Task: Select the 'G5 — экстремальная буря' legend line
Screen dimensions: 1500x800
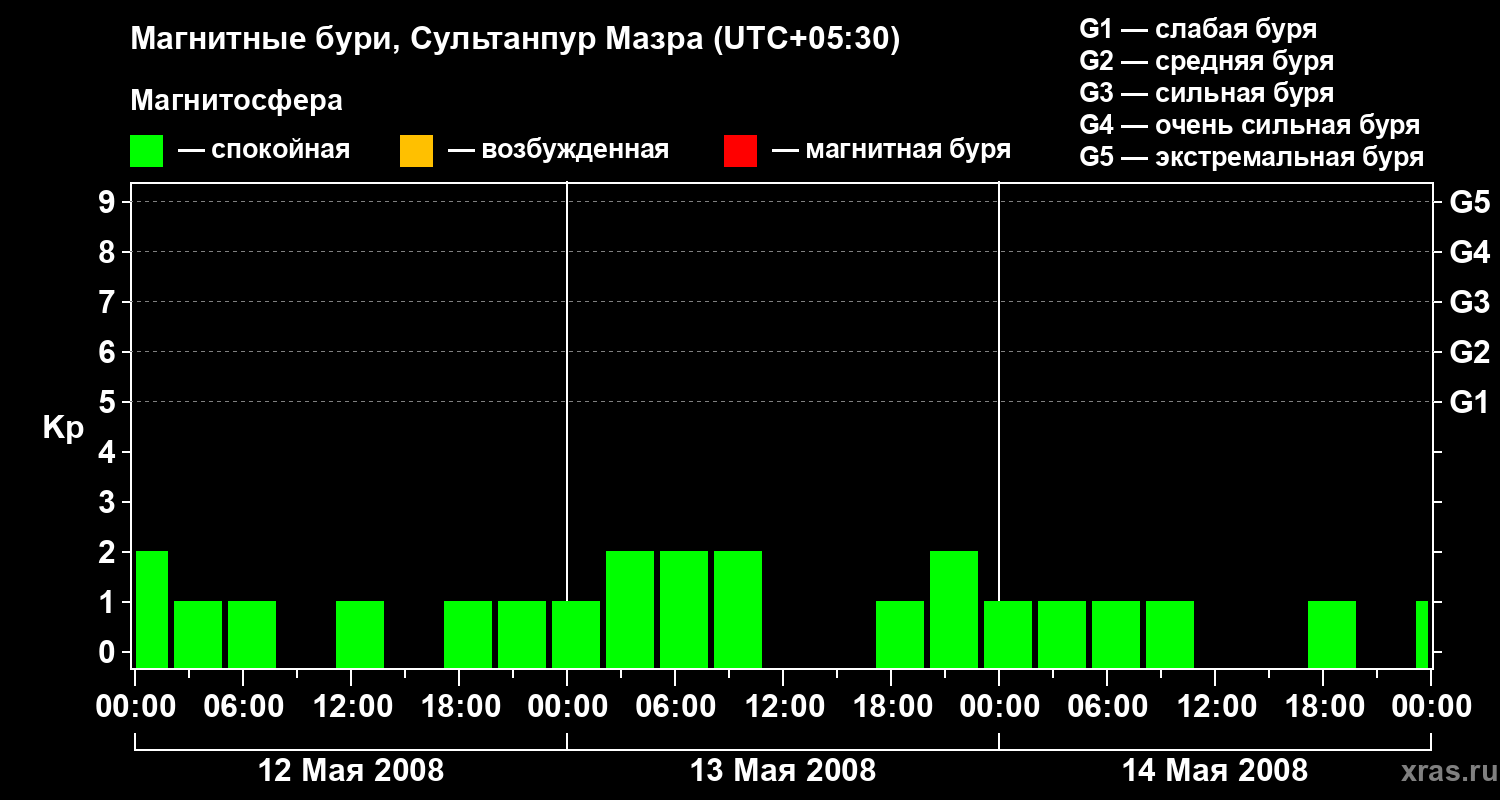Action: tap(1252, 157)
